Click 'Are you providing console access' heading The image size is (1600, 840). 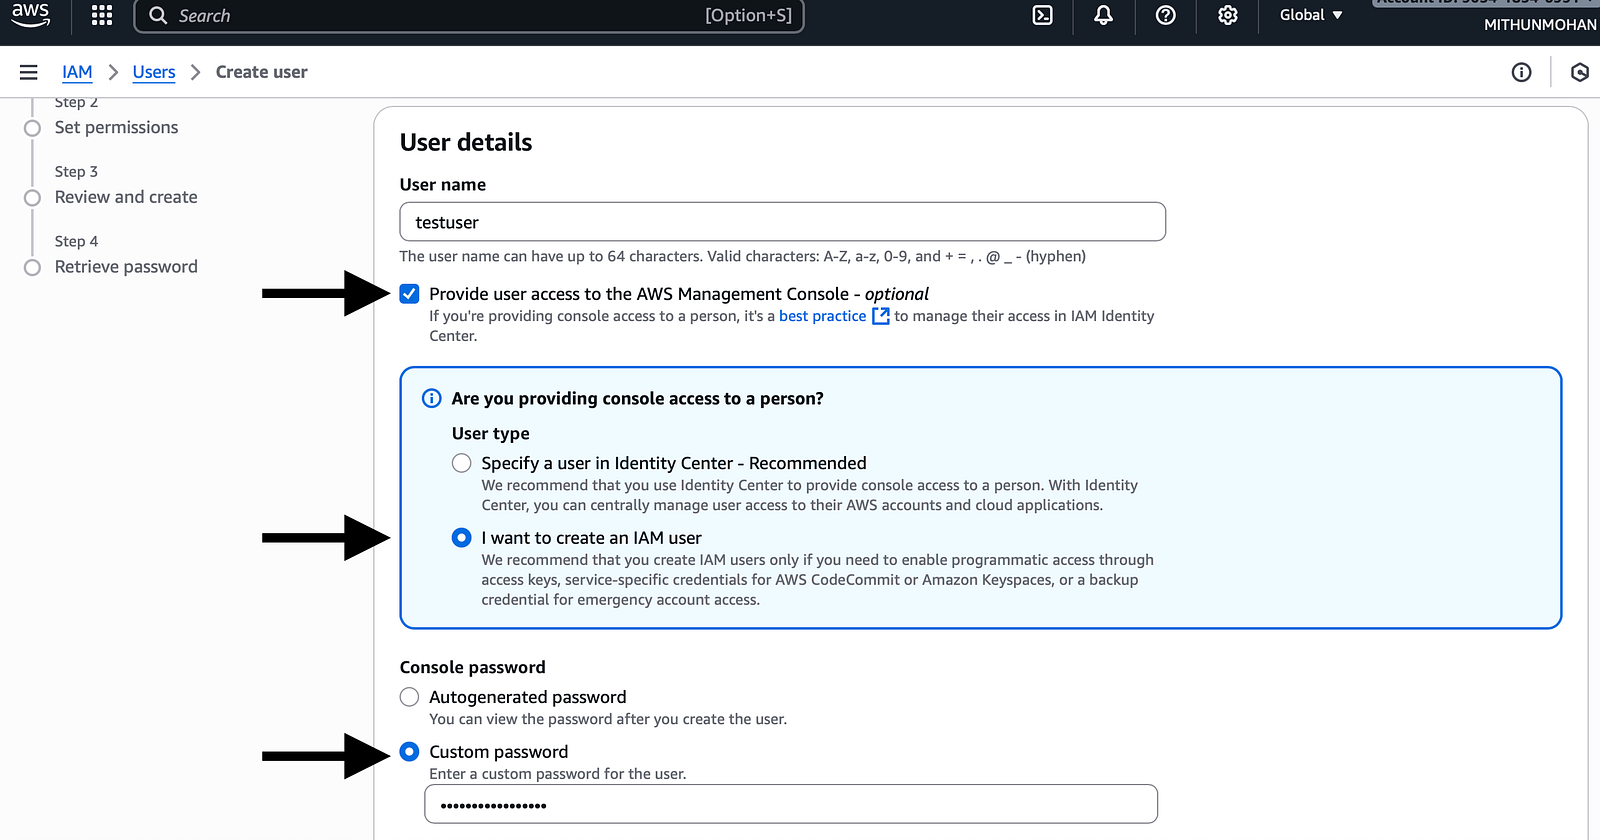[638, 398]
